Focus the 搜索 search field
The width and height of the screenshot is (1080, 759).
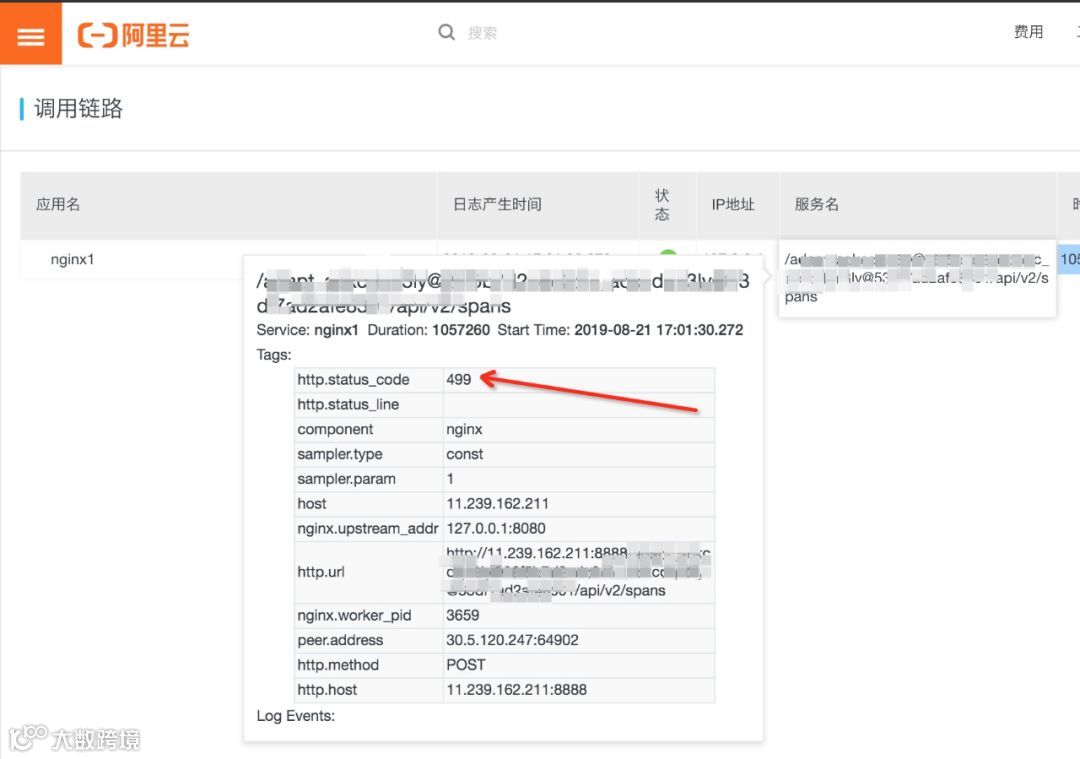tap(482, 33)
